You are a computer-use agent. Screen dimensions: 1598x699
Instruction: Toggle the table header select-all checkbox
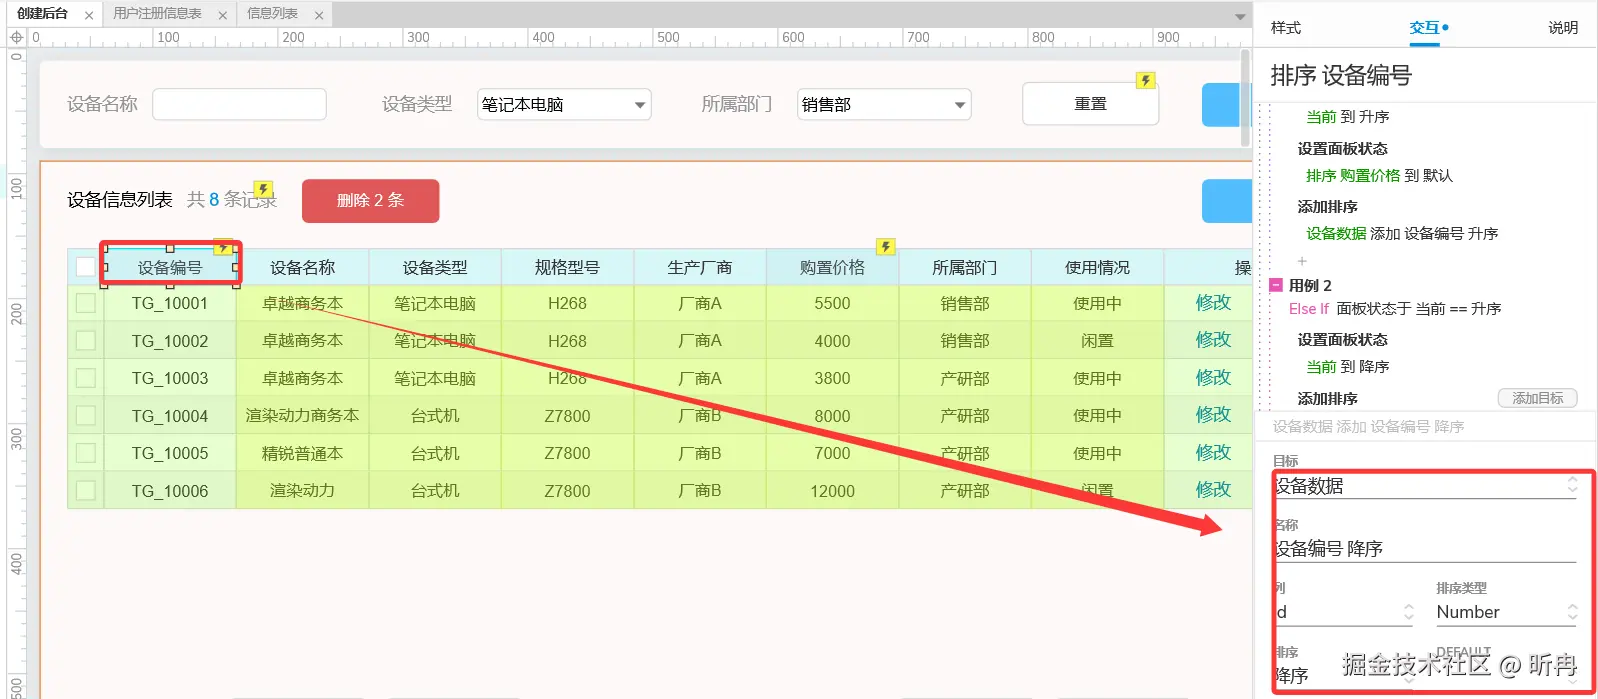tap(86, 267)
